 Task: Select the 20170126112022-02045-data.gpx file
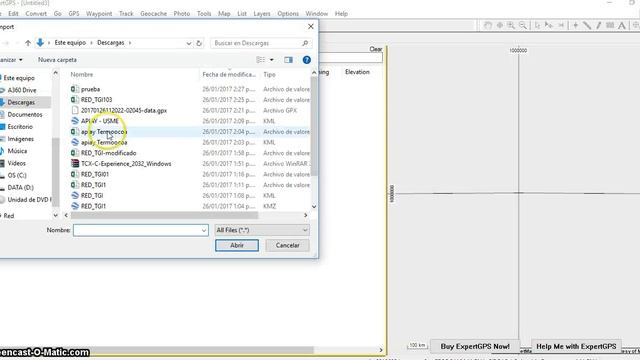point(124,110)
